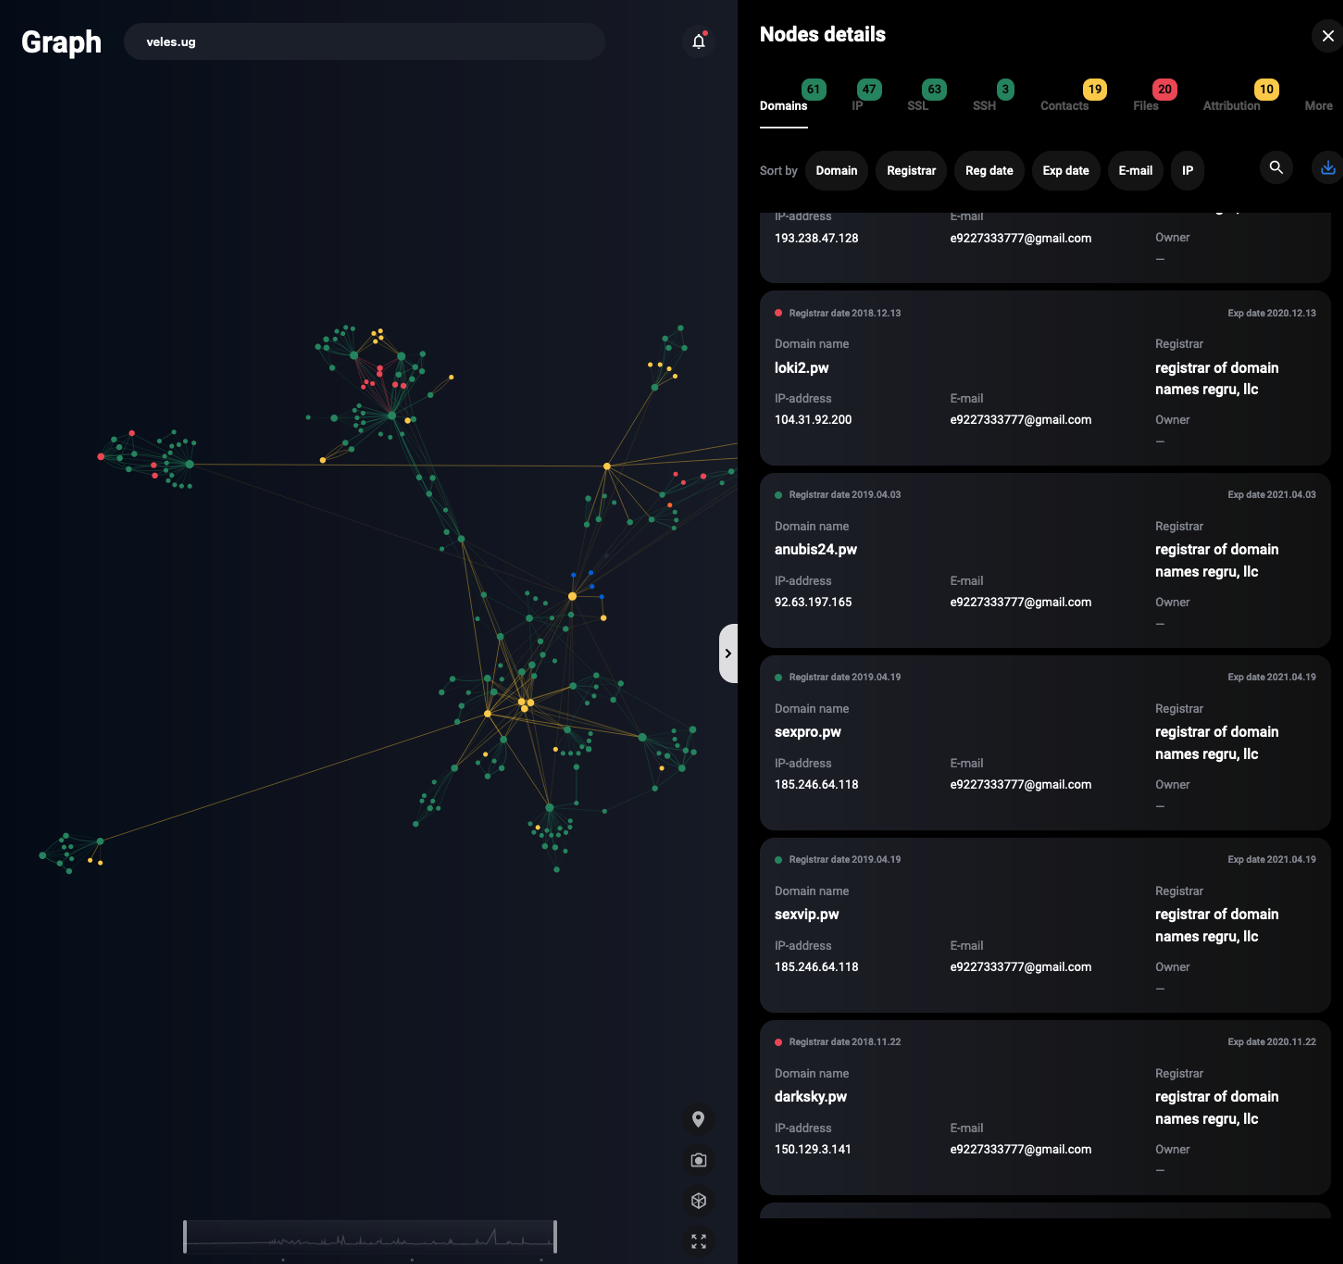Sort domains by Reg date
Image resolution: width=1343 pixels, height=1264 pixels.
click(989, 171)
